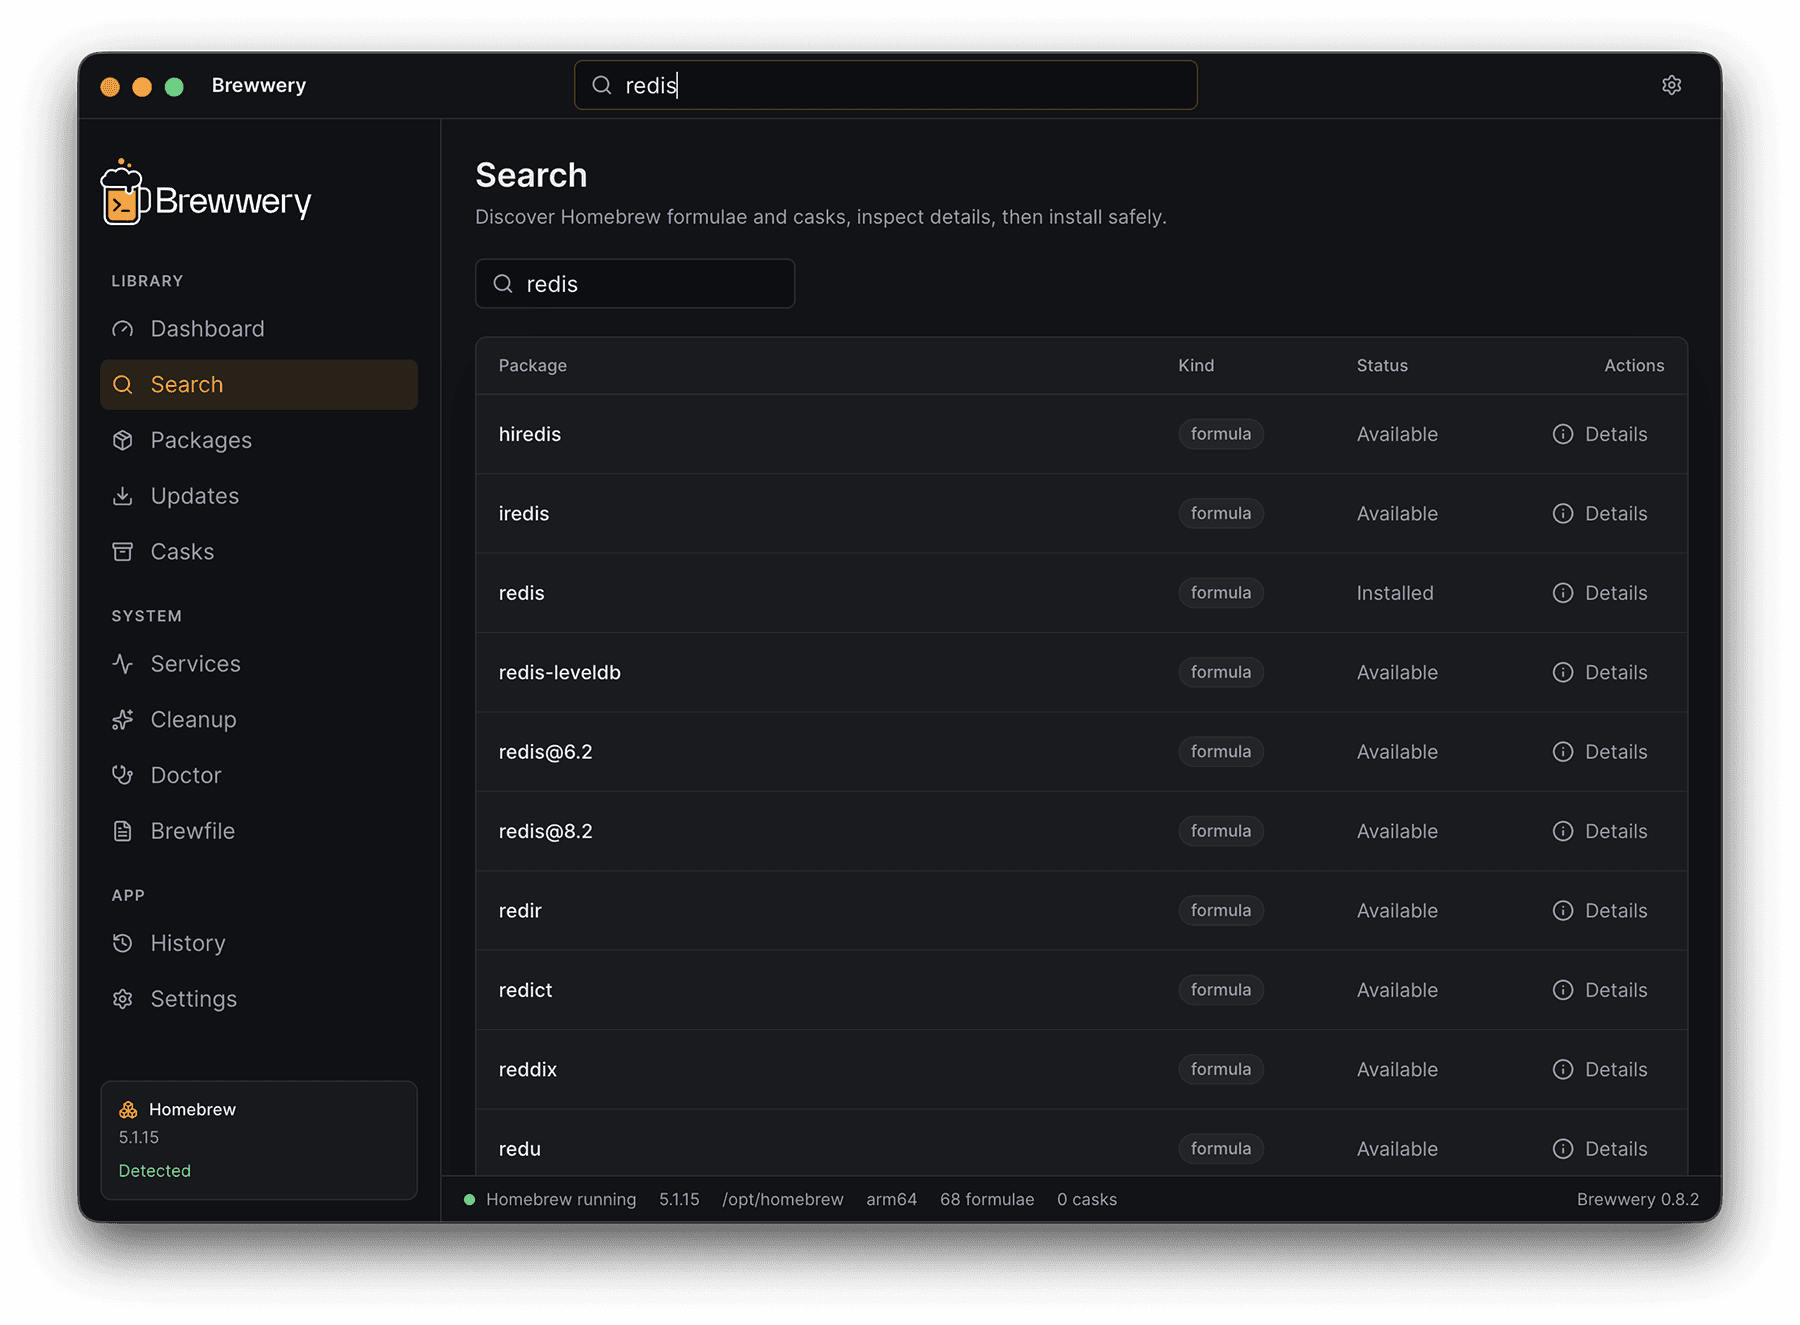
Task: Click the info icon in redis row
Action: 1563,593
